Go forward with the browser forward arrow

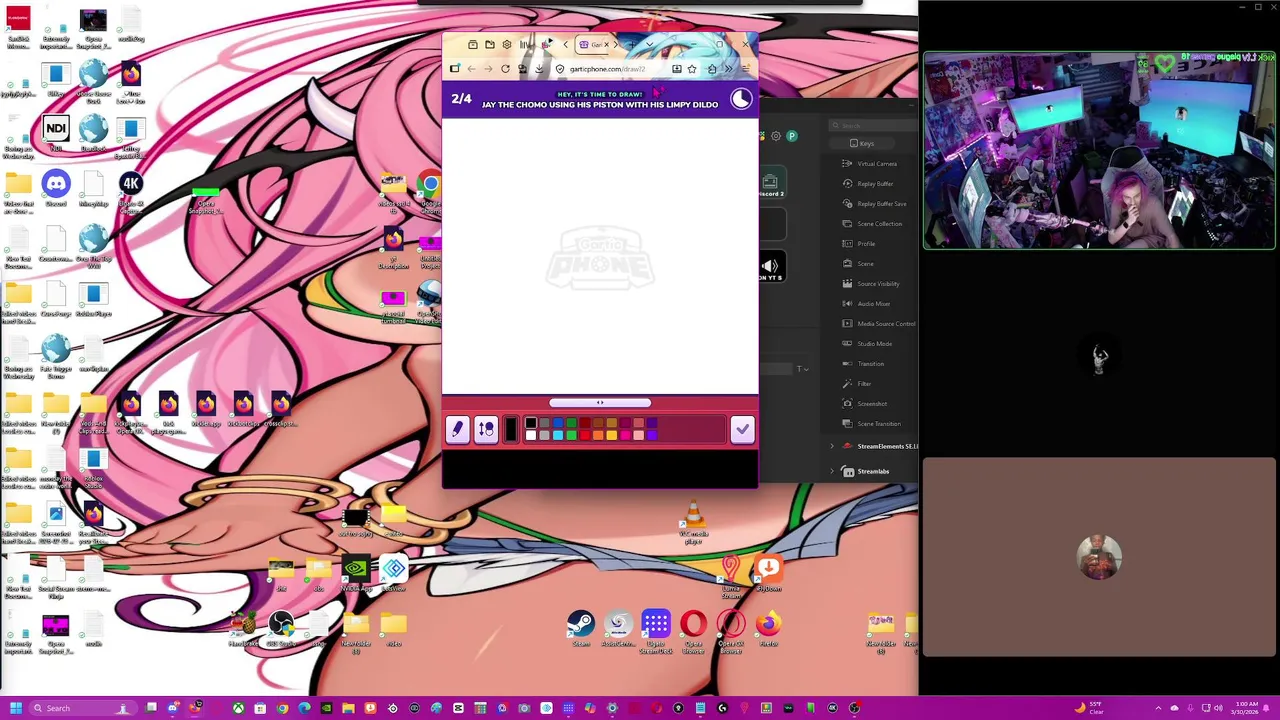[x=488, y=69]
